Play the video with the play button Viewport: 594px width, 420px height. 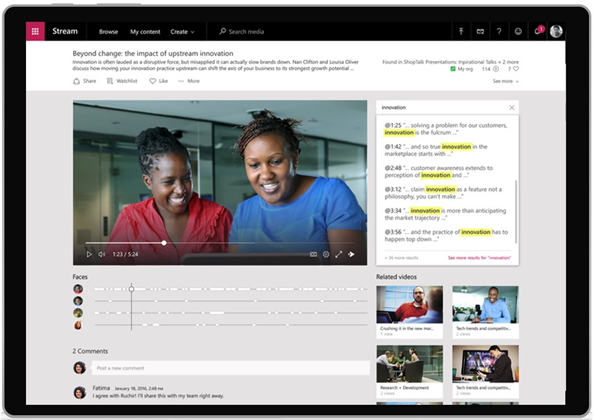(89, 254)
